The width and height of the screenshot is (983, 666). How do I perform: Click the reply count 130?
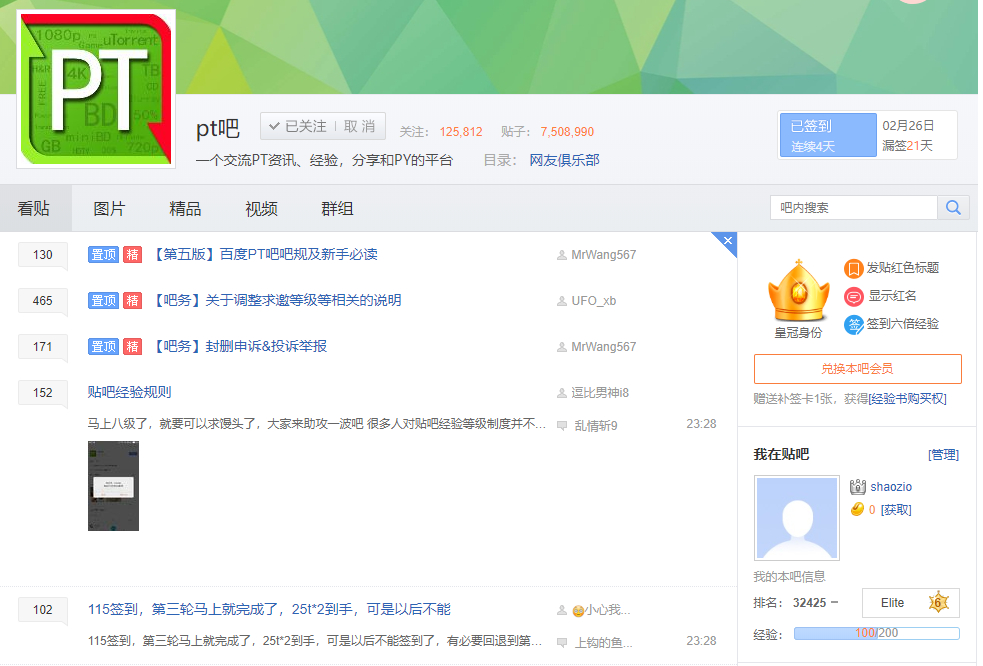43,255
